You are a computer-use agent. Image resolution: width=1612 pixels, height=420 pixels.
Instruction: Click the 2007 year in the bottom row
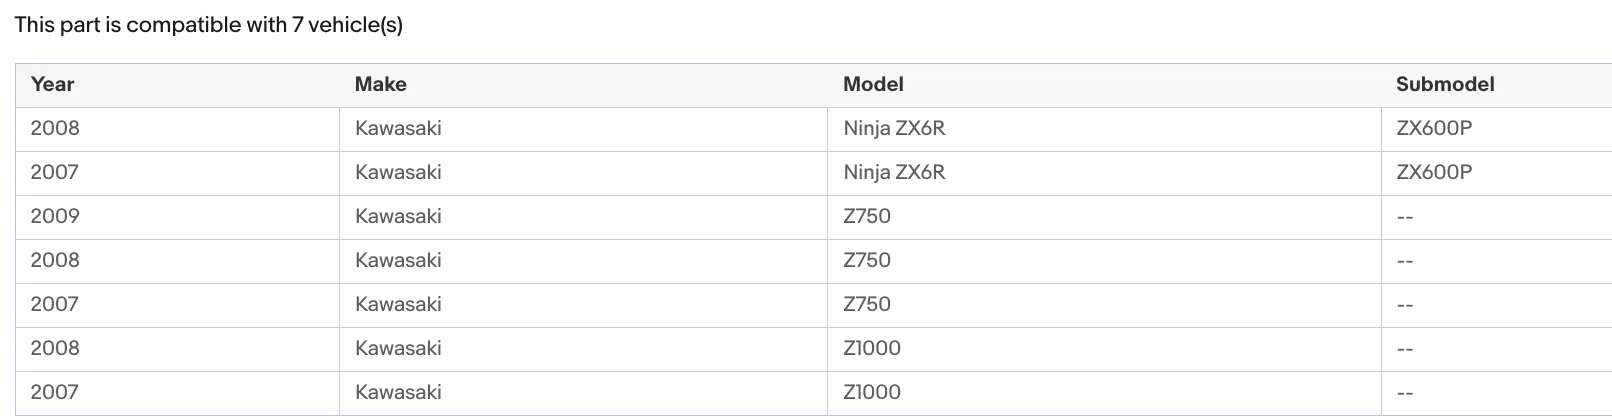tap(55, 393)
